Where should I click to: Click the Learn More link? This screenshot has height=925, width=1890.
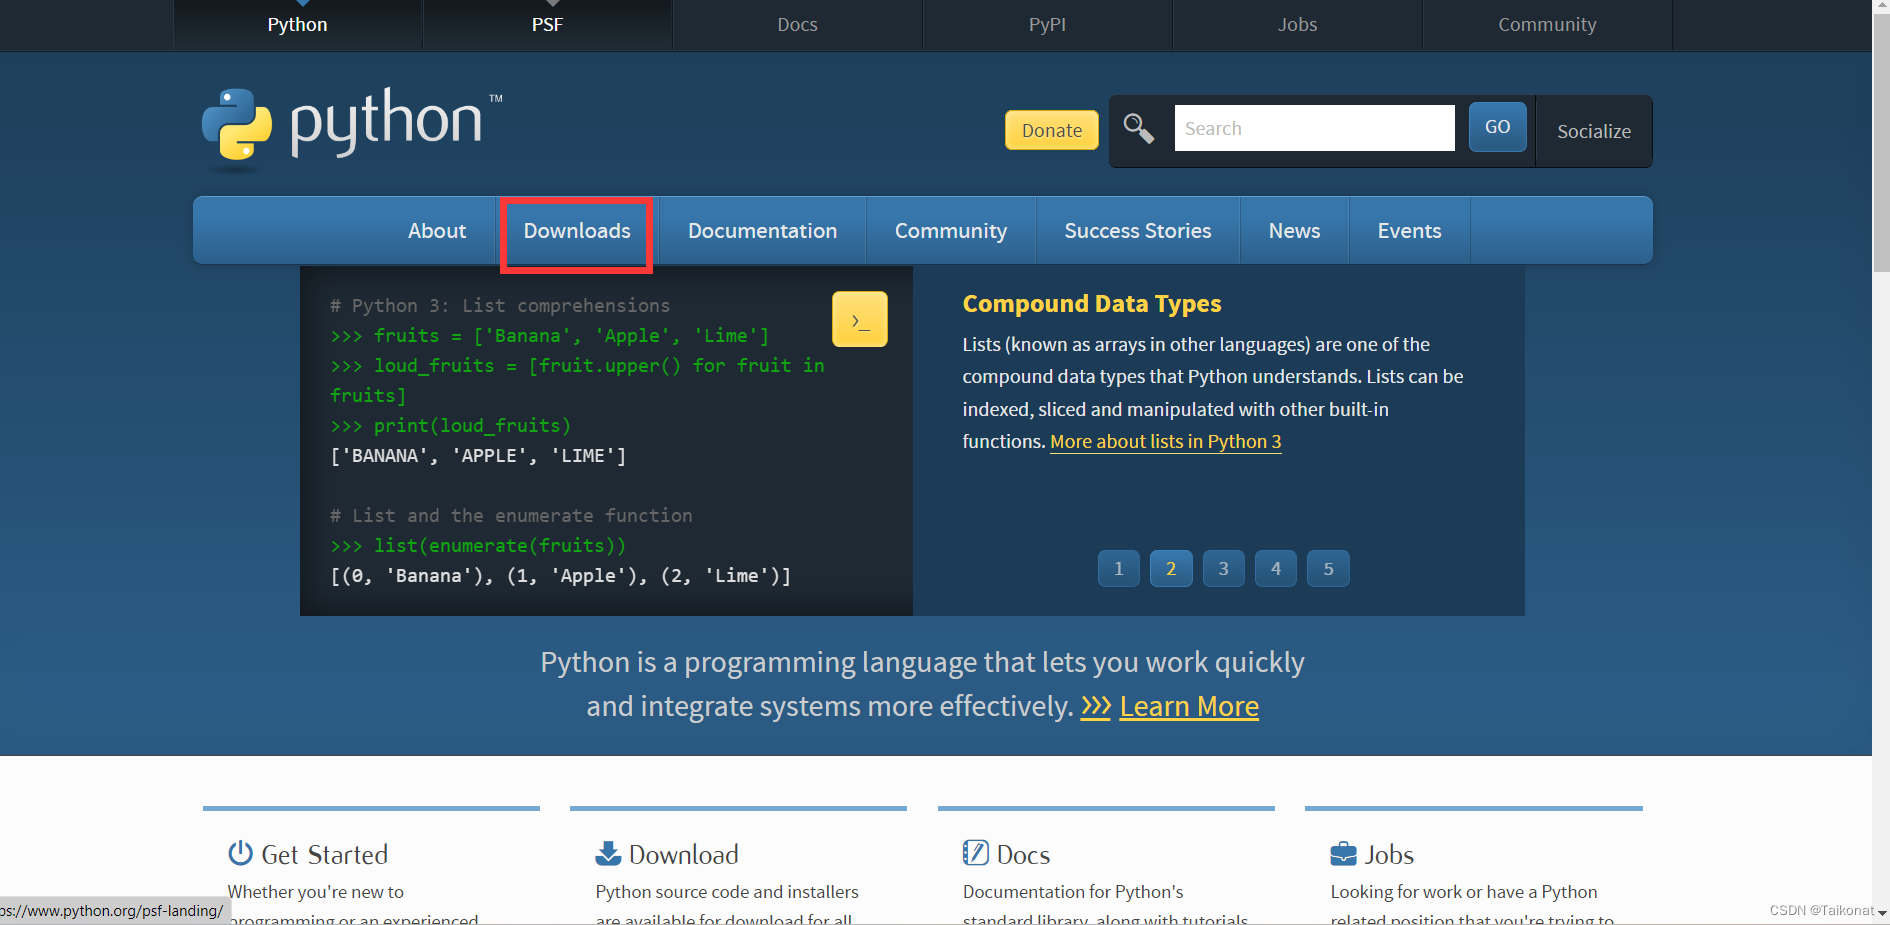(1189, 707)
